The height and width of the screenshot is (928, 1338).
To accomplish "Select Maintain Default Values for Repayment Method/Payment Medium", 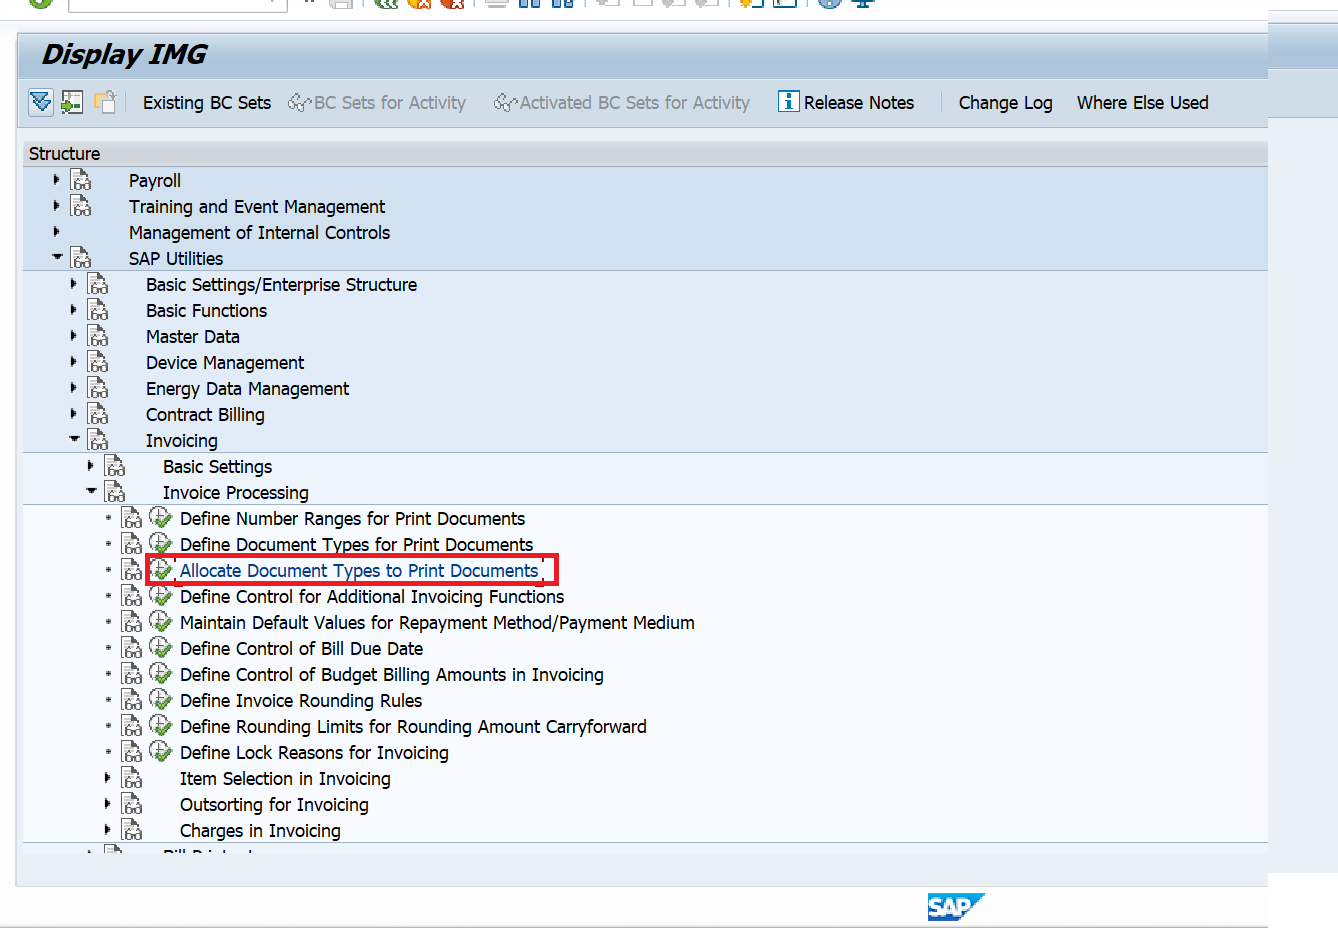I will (437, 622).
